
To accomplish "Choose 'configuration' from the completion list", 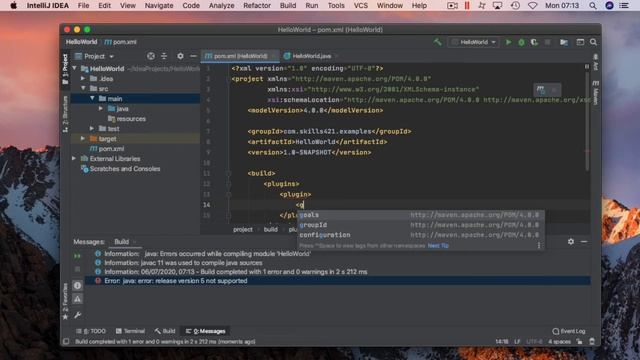I will coord(420,235).
